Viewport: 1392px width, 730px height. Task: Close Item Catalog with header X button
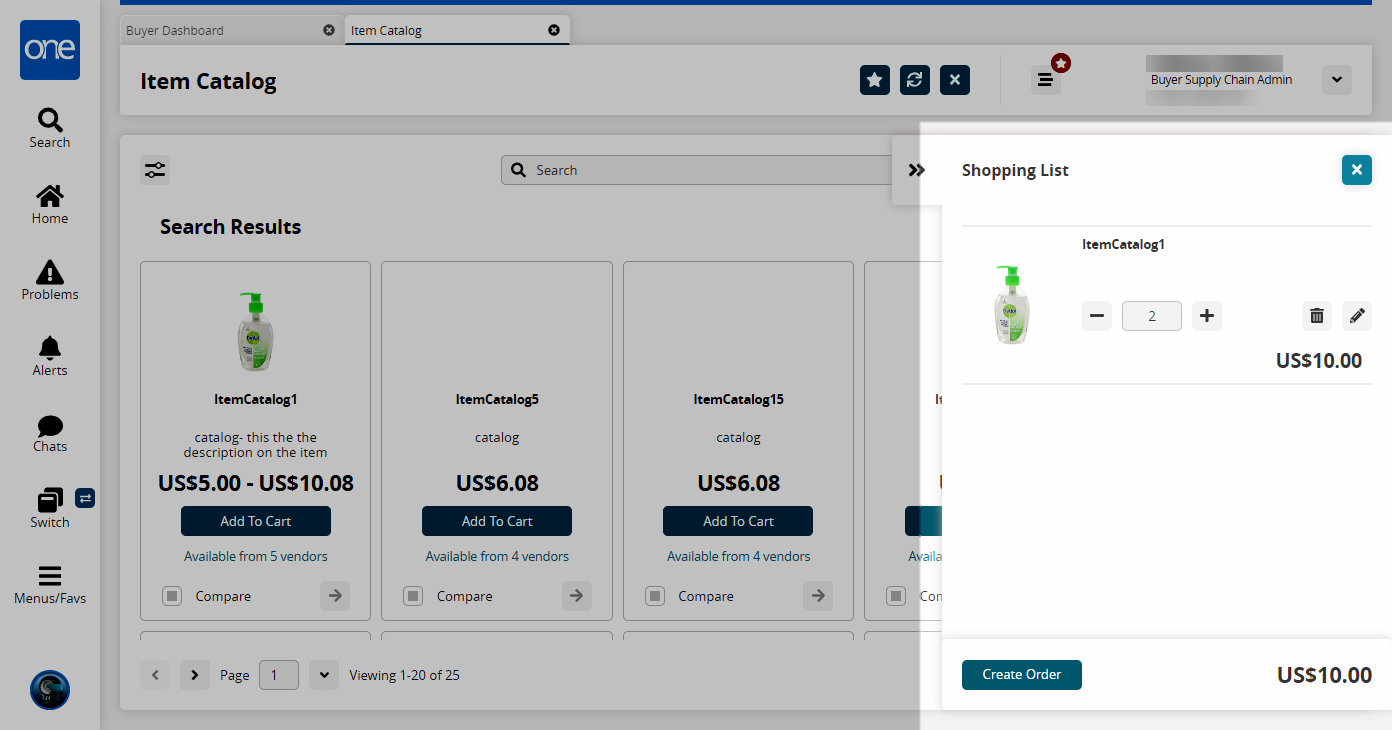tap(955, 80)
